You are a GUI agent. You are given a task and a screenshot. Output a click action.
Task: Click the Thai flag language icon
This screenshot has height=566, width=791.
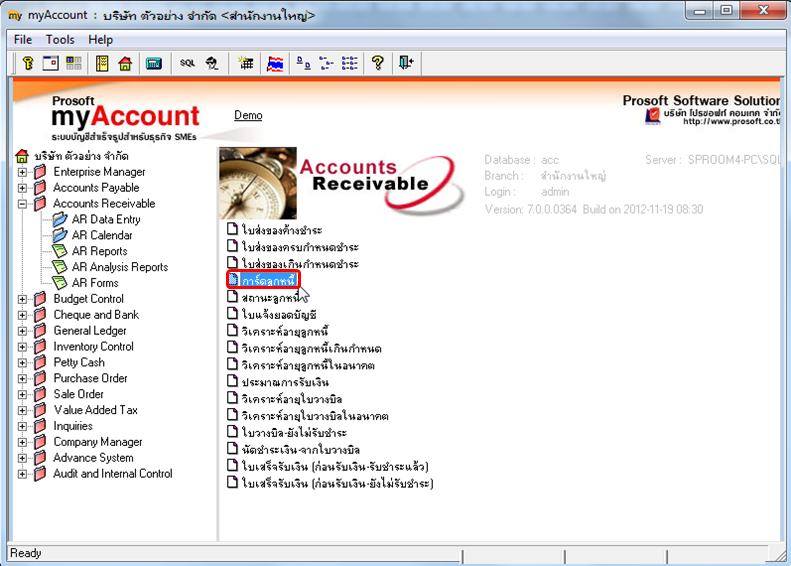(x=275, y=64)
